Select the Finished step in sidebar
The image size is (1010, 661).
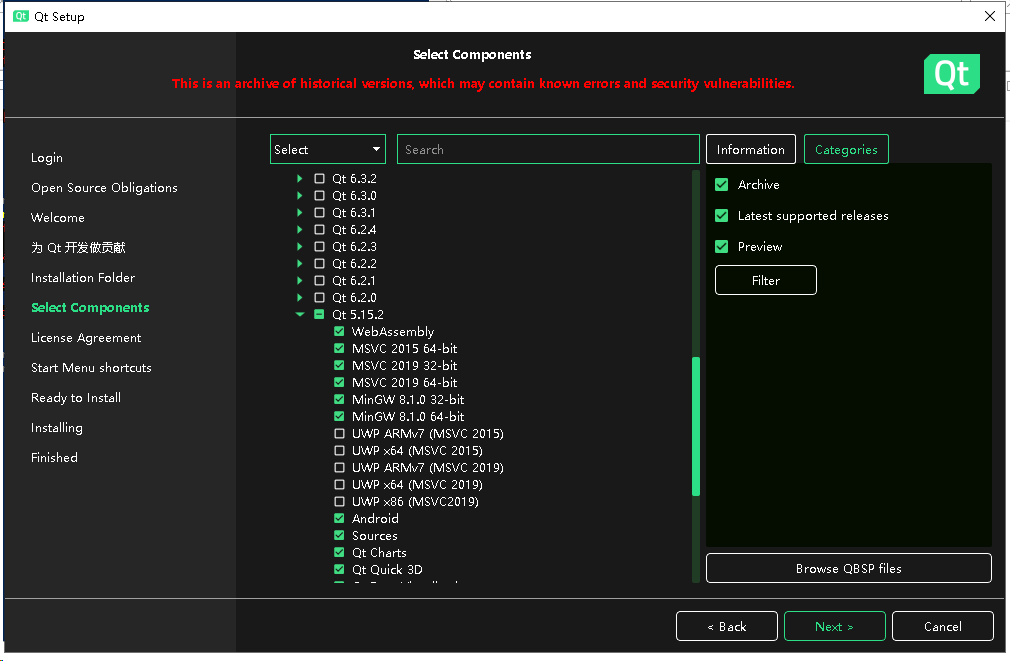[x=54, y=457]
